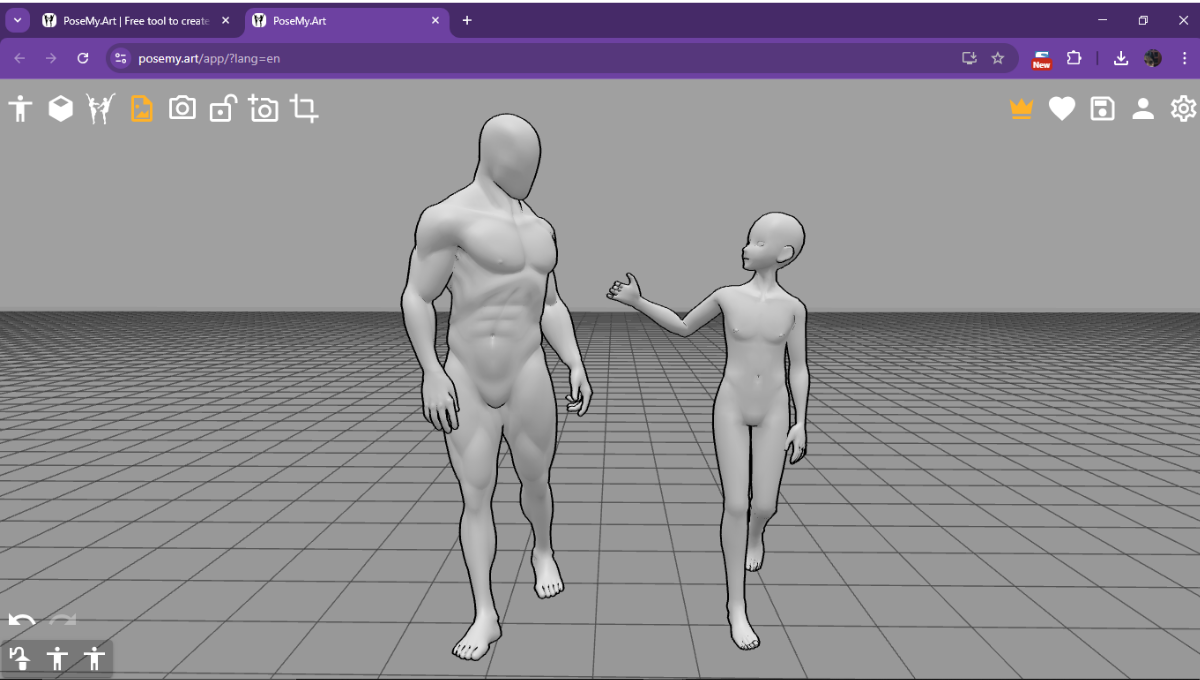The height and width of the screenshot is (680, 1200).
Task: Toggle the camera lock icon
Action: 222,108
